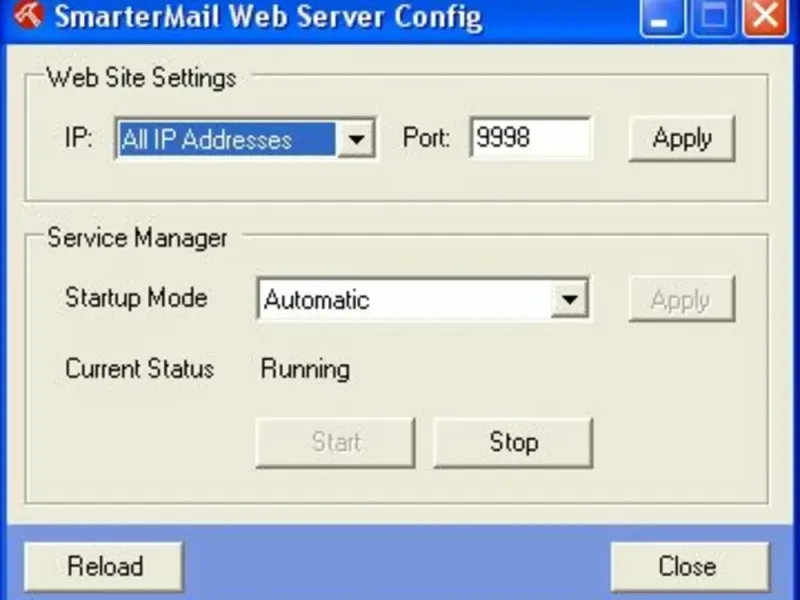Screen dimensions: 800x600
Task: Click the Web Site Settings group title
Action: coord(141,78)
